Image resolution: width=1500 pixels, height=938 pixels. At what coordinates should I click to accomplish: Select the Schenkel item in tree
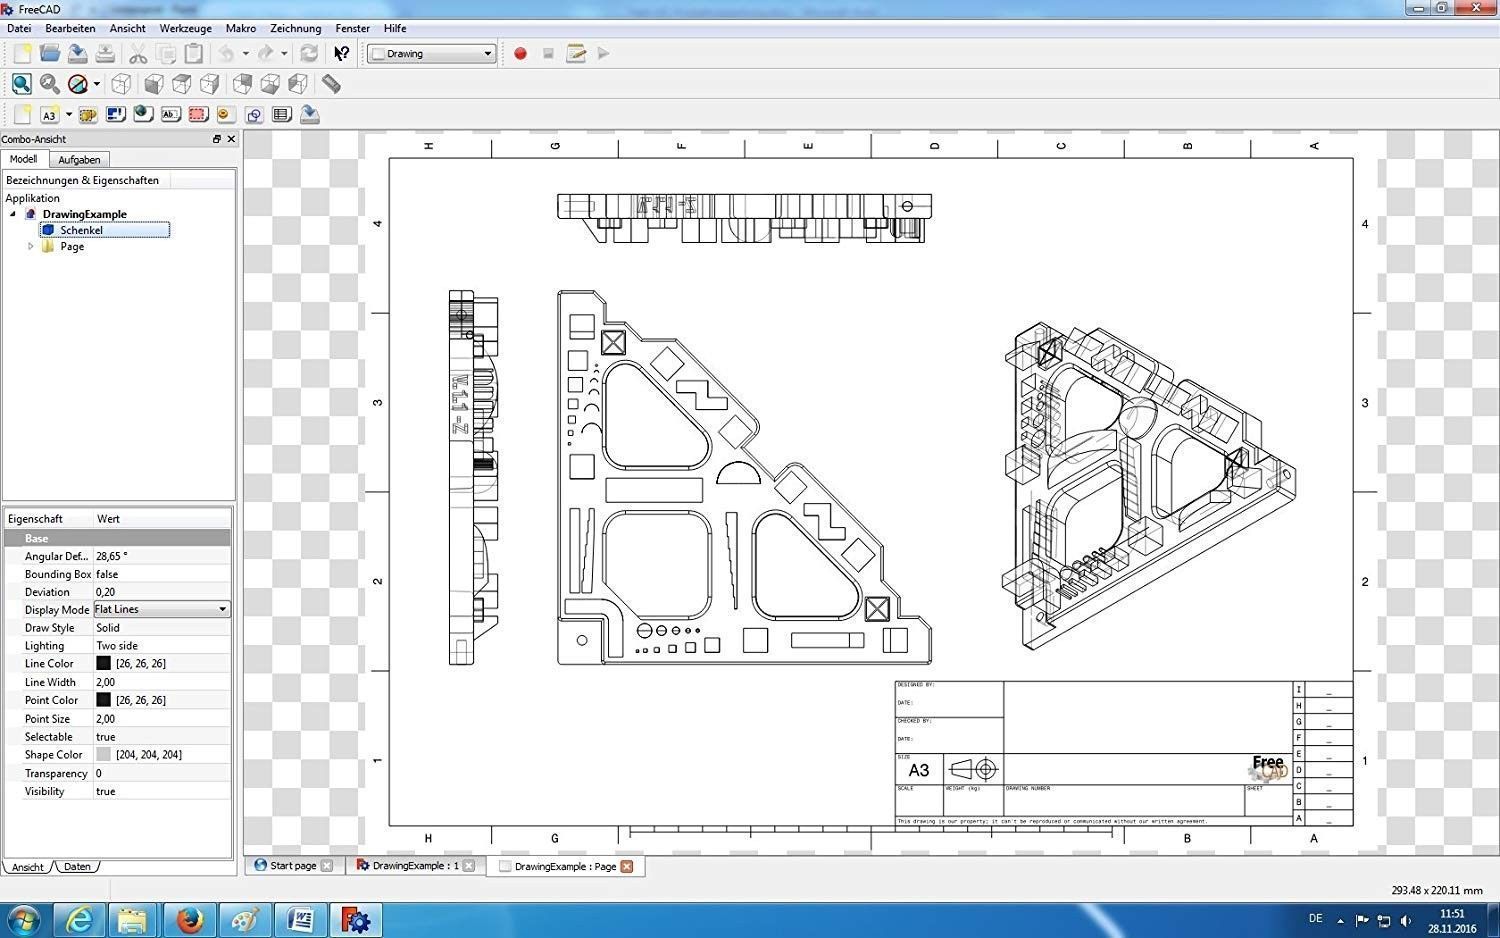(81, 230)
